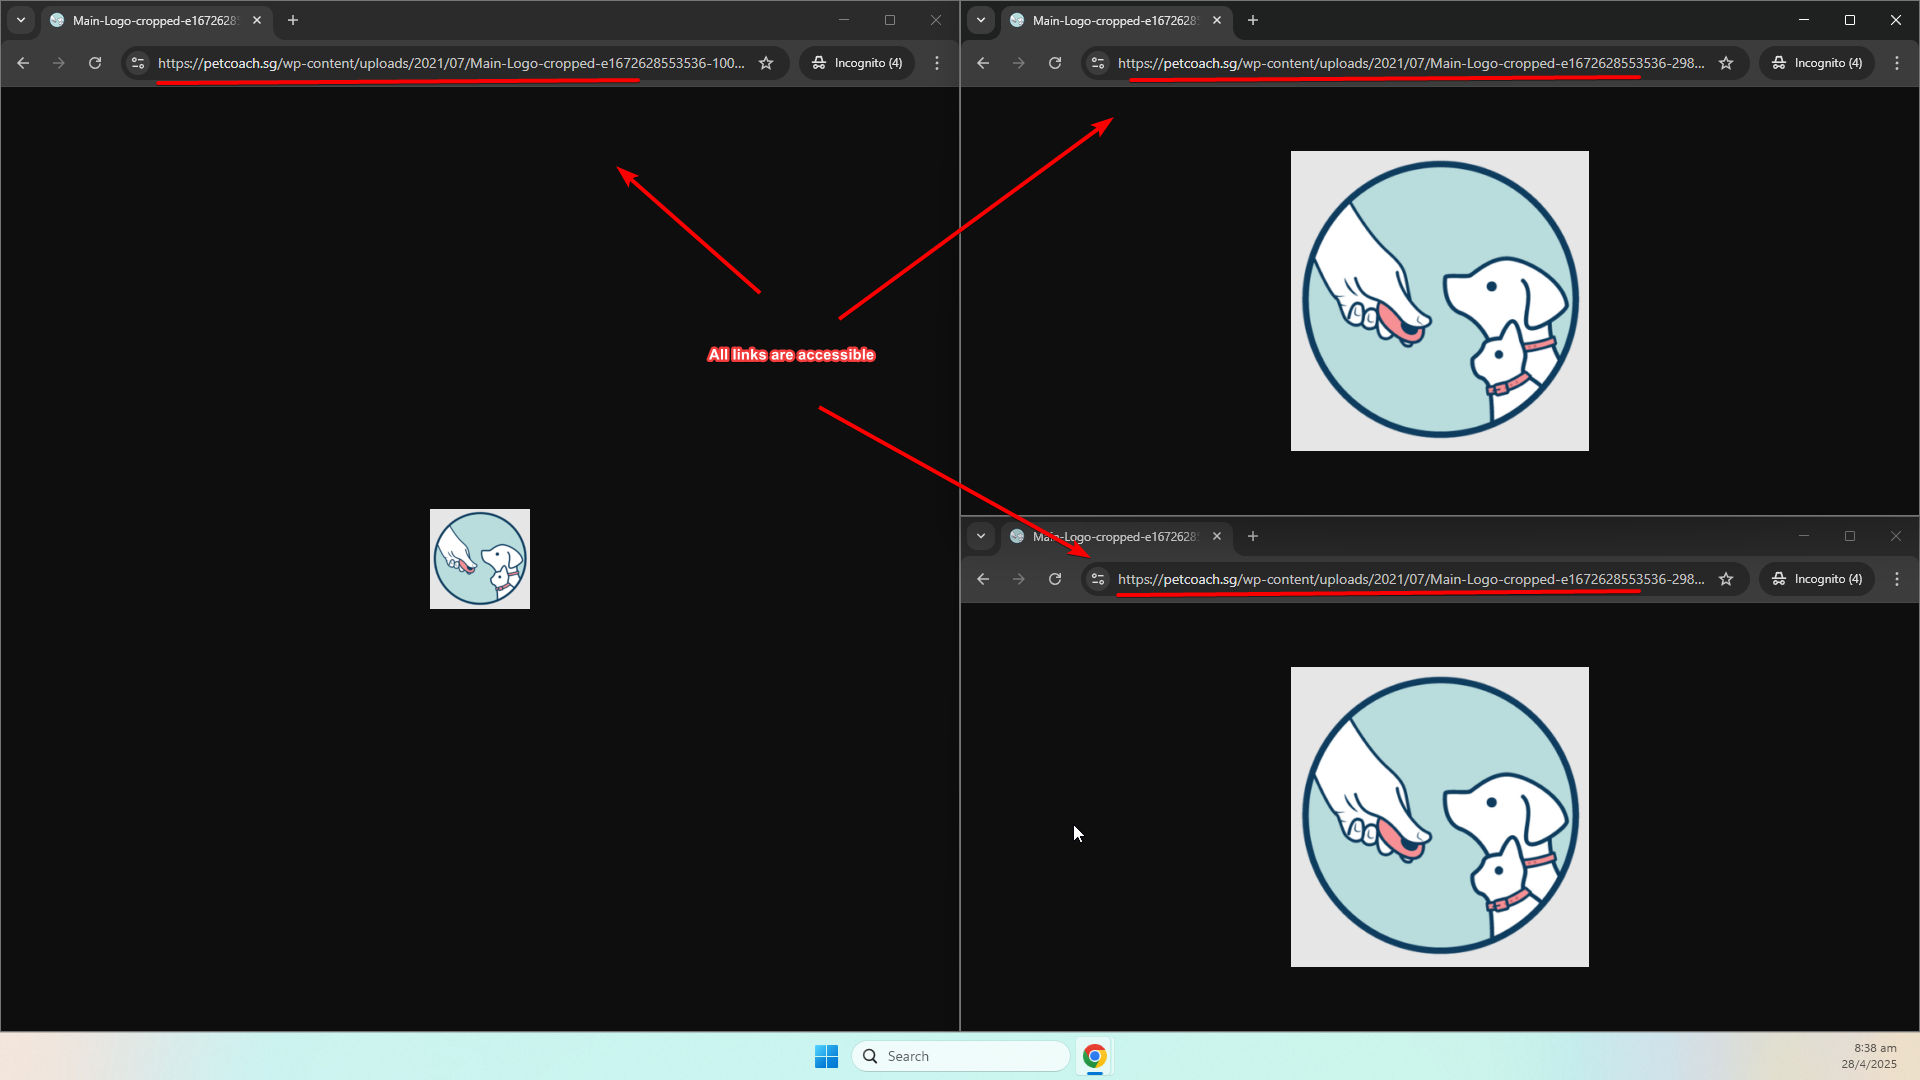Click forward arrow in bottom-right browser window
The image size is (1920, 1080).
tap(1019, 579)
